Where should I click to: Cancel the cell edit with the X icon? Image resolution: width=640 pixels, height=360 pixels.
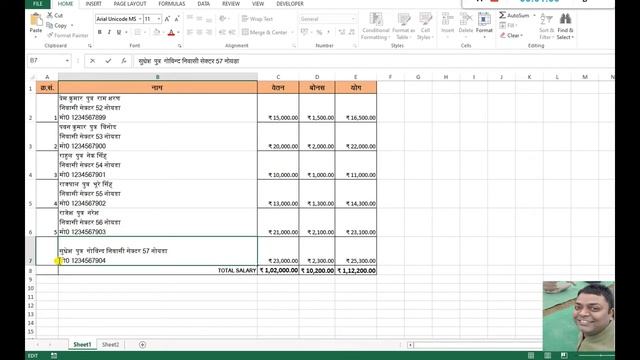point(92,61)
